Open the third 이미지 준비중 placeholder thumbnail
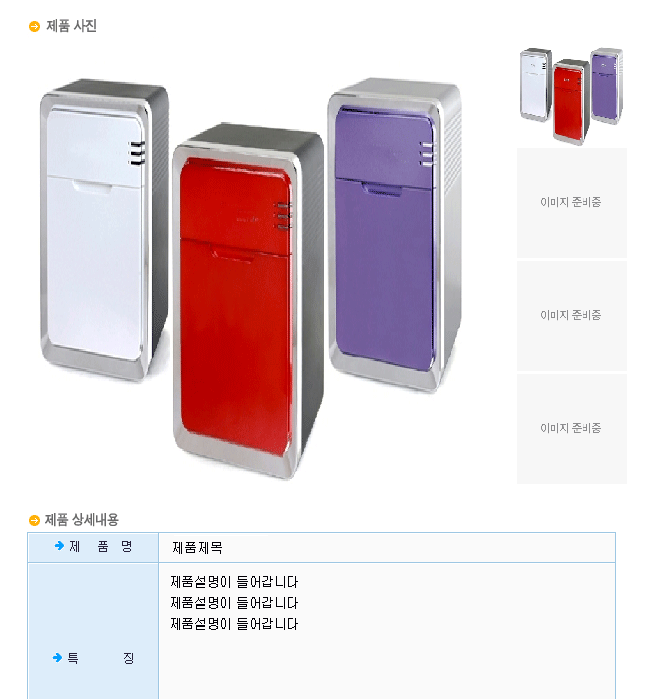This screenshot has width=646, height=699. (572, 429)
